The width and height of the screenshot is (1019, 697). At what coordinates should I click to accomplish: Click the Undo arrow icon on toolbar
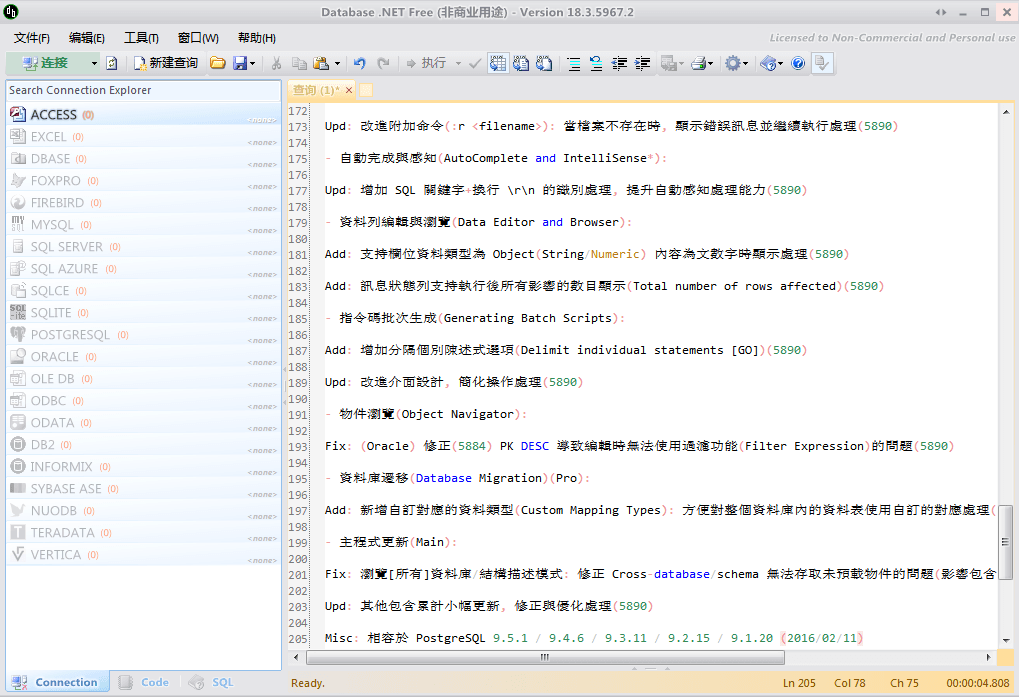pyautogui.click(x=360, y=62)
